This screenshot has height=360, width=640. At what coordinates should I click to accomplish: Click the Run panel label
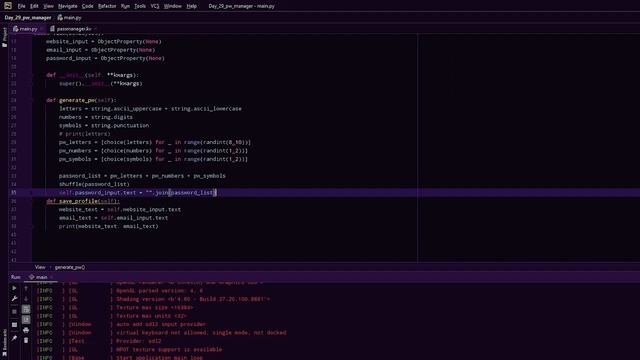point(16,277)
